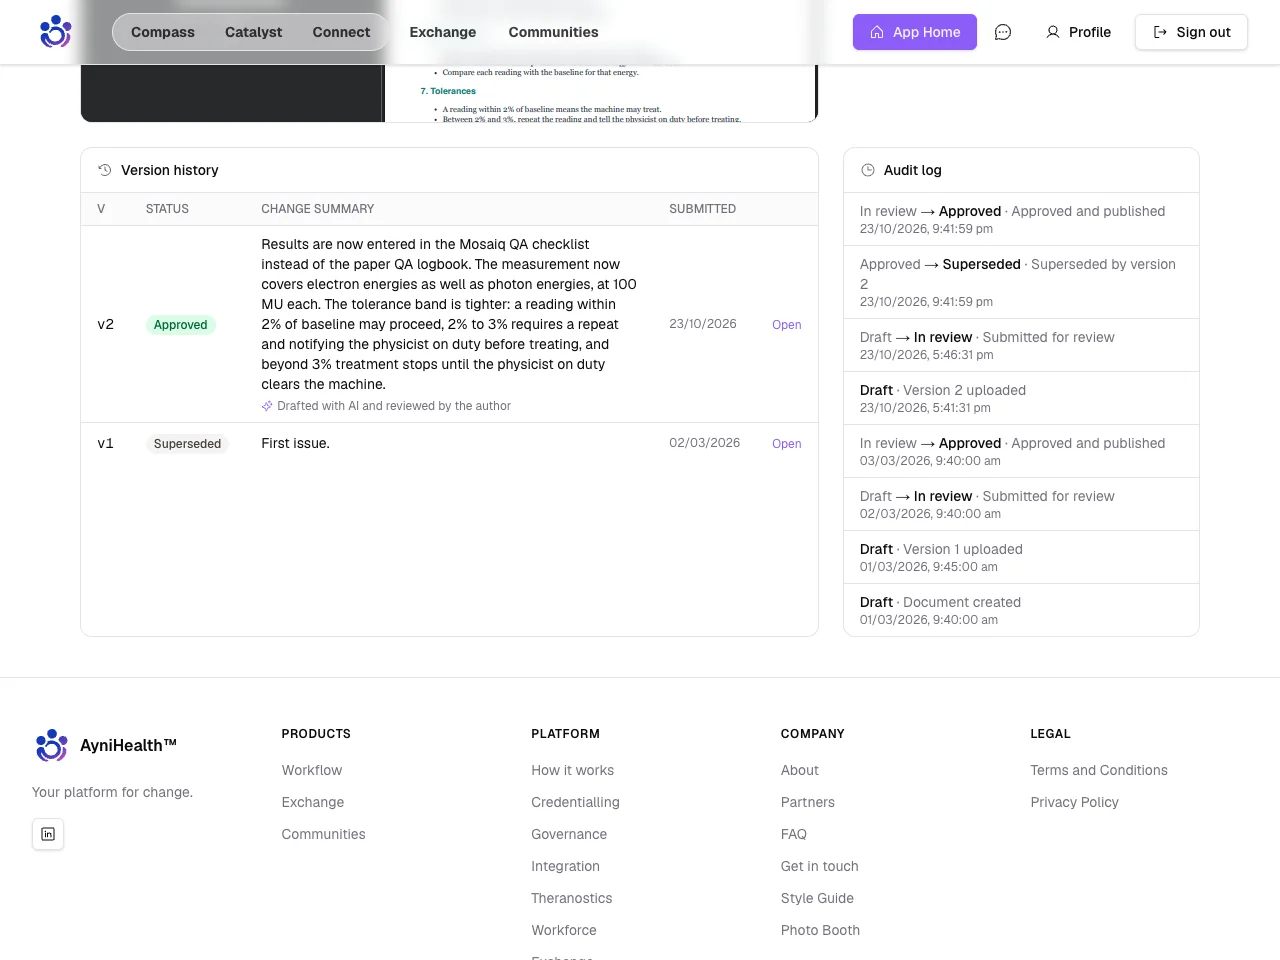Screen dimensions: 1280x960
Task: Open the Privacy Policy link
Action: point(1075,802)
